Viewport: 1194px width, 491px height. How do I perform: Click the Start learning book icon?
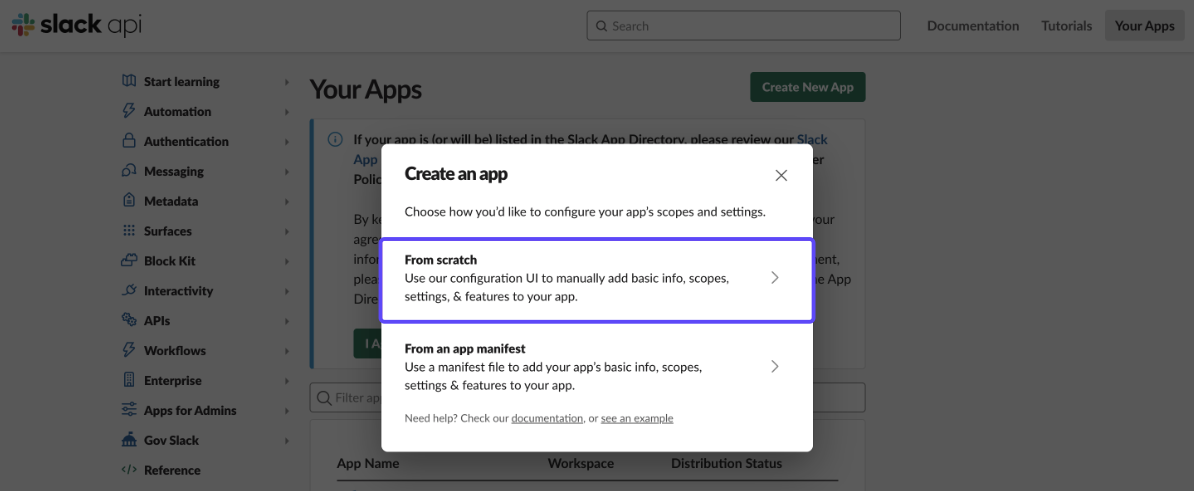click(129, 81)
